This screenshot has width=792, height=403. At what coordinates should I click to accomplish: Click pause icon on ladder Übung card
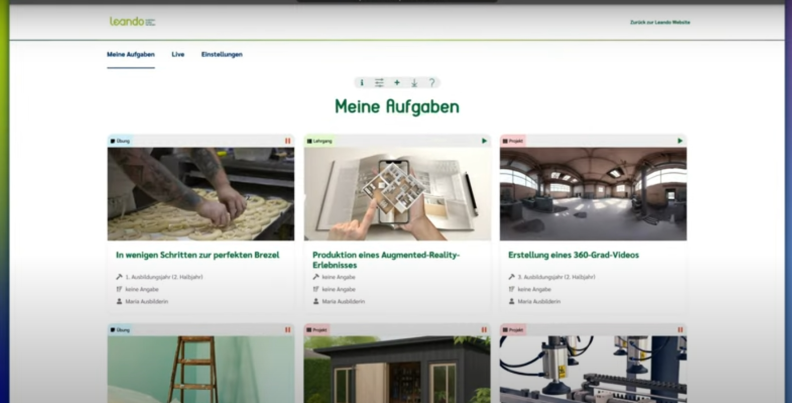[287, 330]
